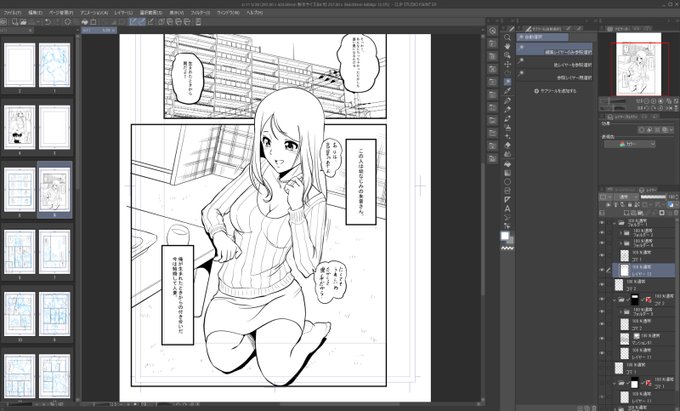The width and height of the screenshot is (680, 411).
Task: Select the Eraser tool
Action: pos(507,145)
